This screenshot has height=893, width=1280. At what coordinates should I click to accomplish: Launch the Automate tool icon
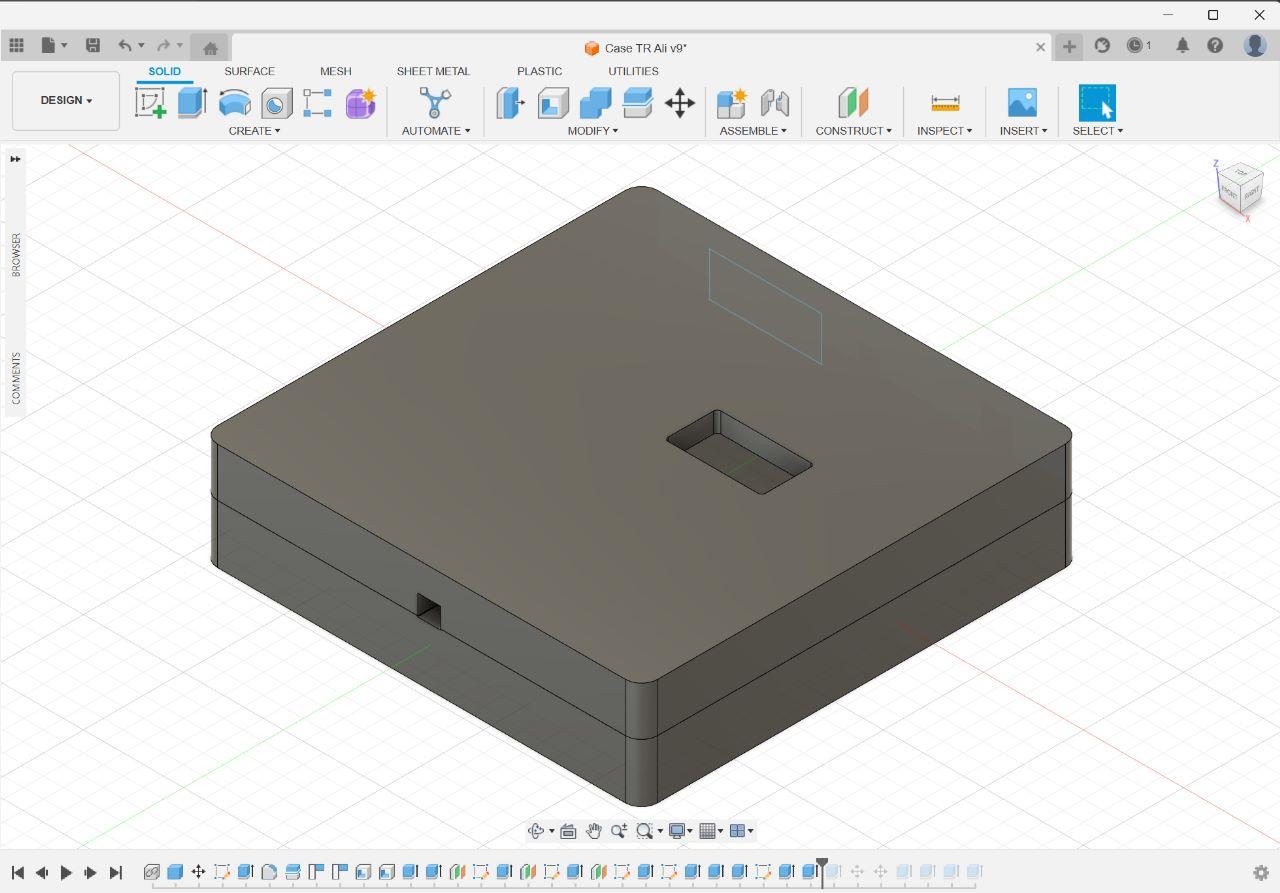click(x=435, y=103)
